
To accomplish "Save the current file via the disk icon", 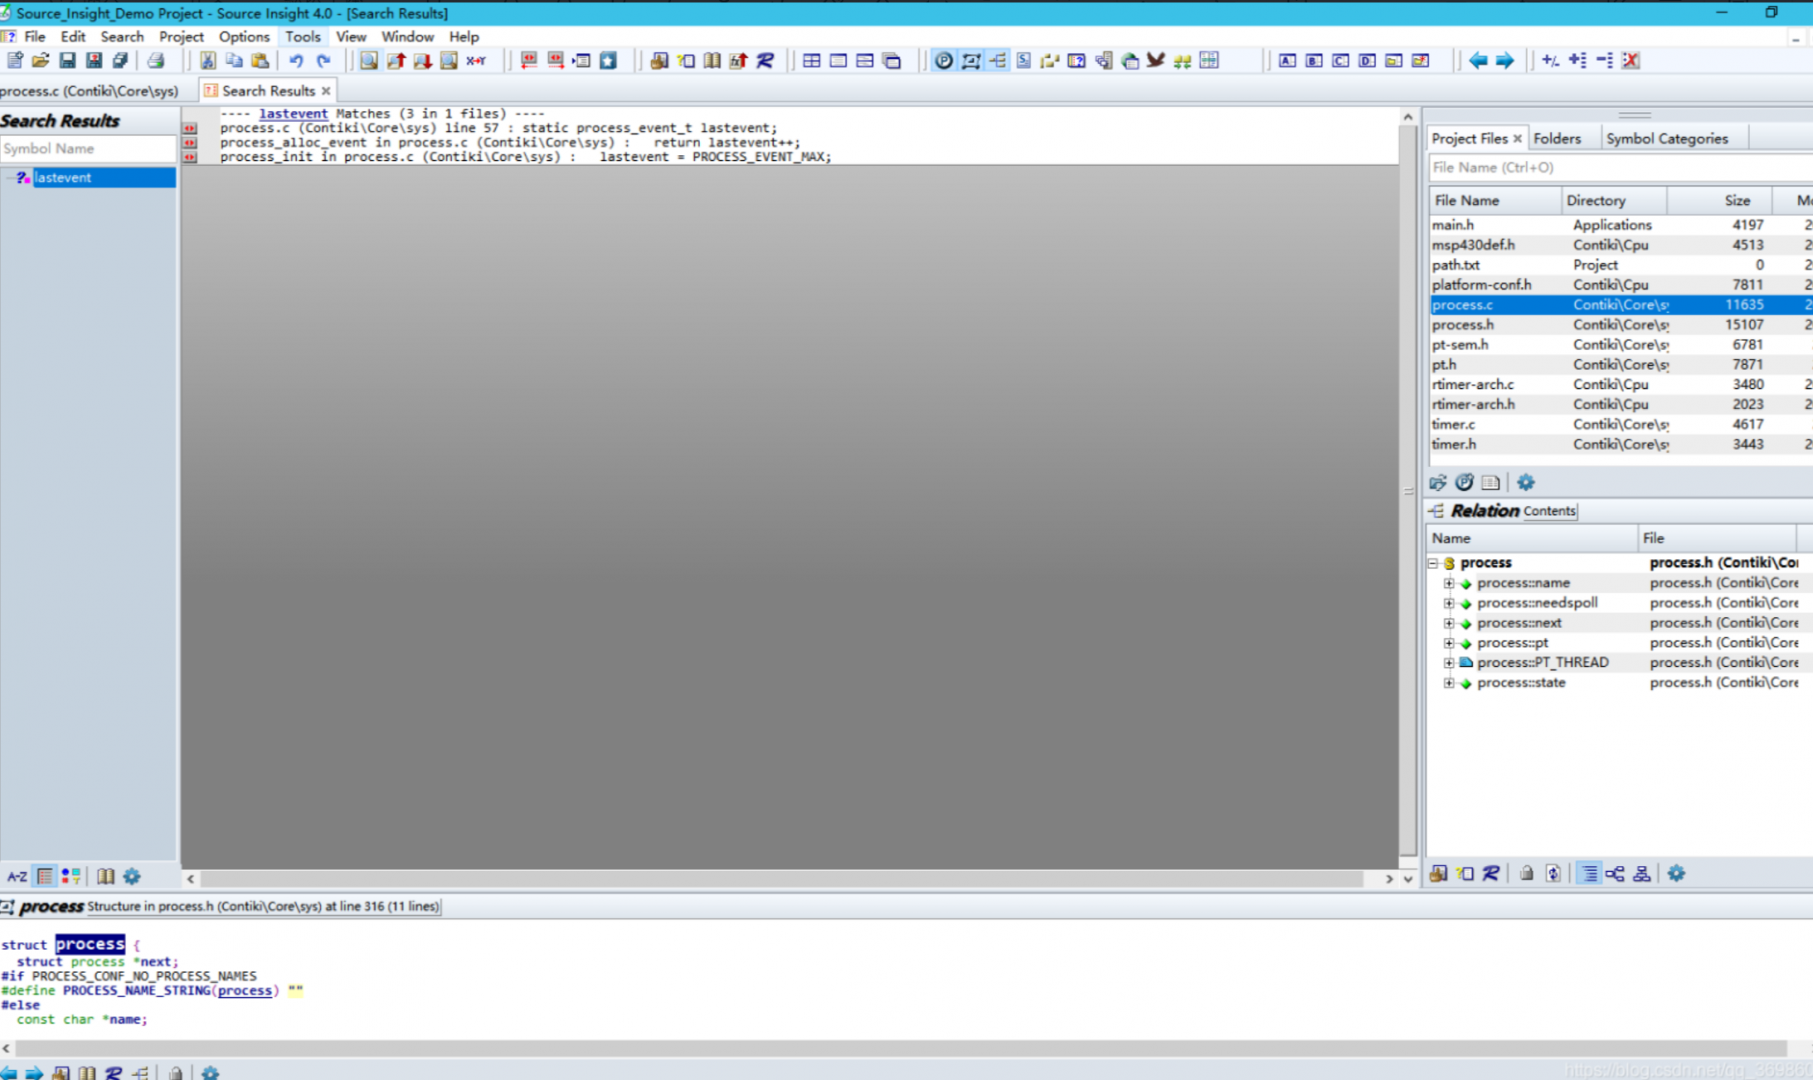I will [68, 61].
